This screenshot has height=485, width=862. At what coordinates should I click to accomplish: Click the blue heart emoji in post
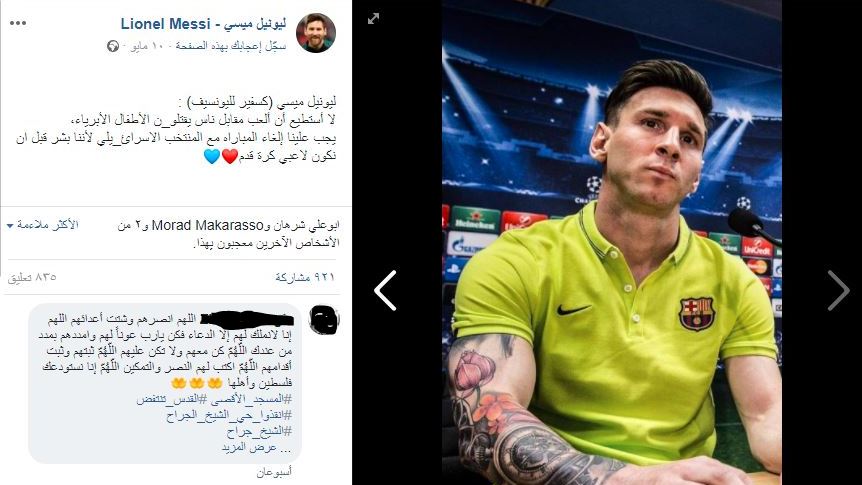point(212,156)
